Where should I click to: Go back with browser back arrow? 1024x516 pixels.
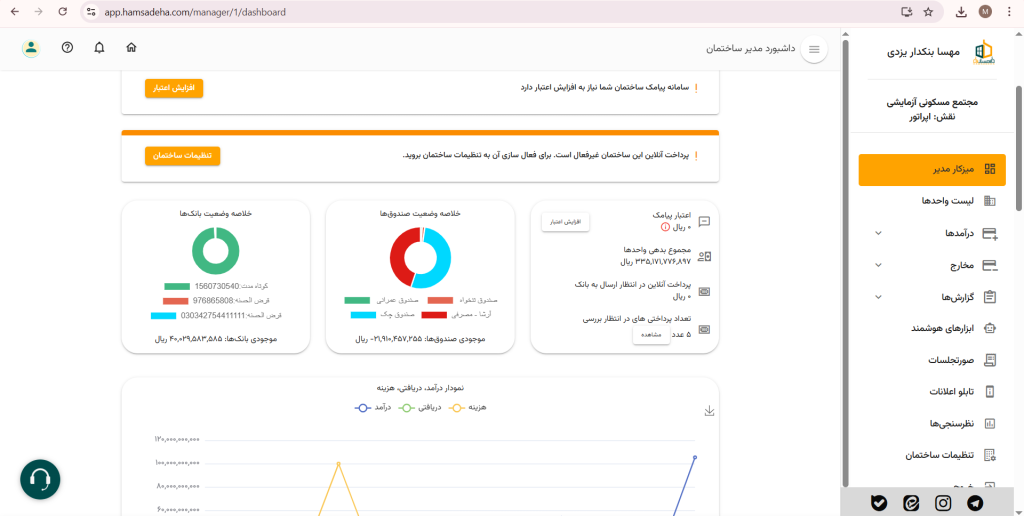(x=15, y=12)
